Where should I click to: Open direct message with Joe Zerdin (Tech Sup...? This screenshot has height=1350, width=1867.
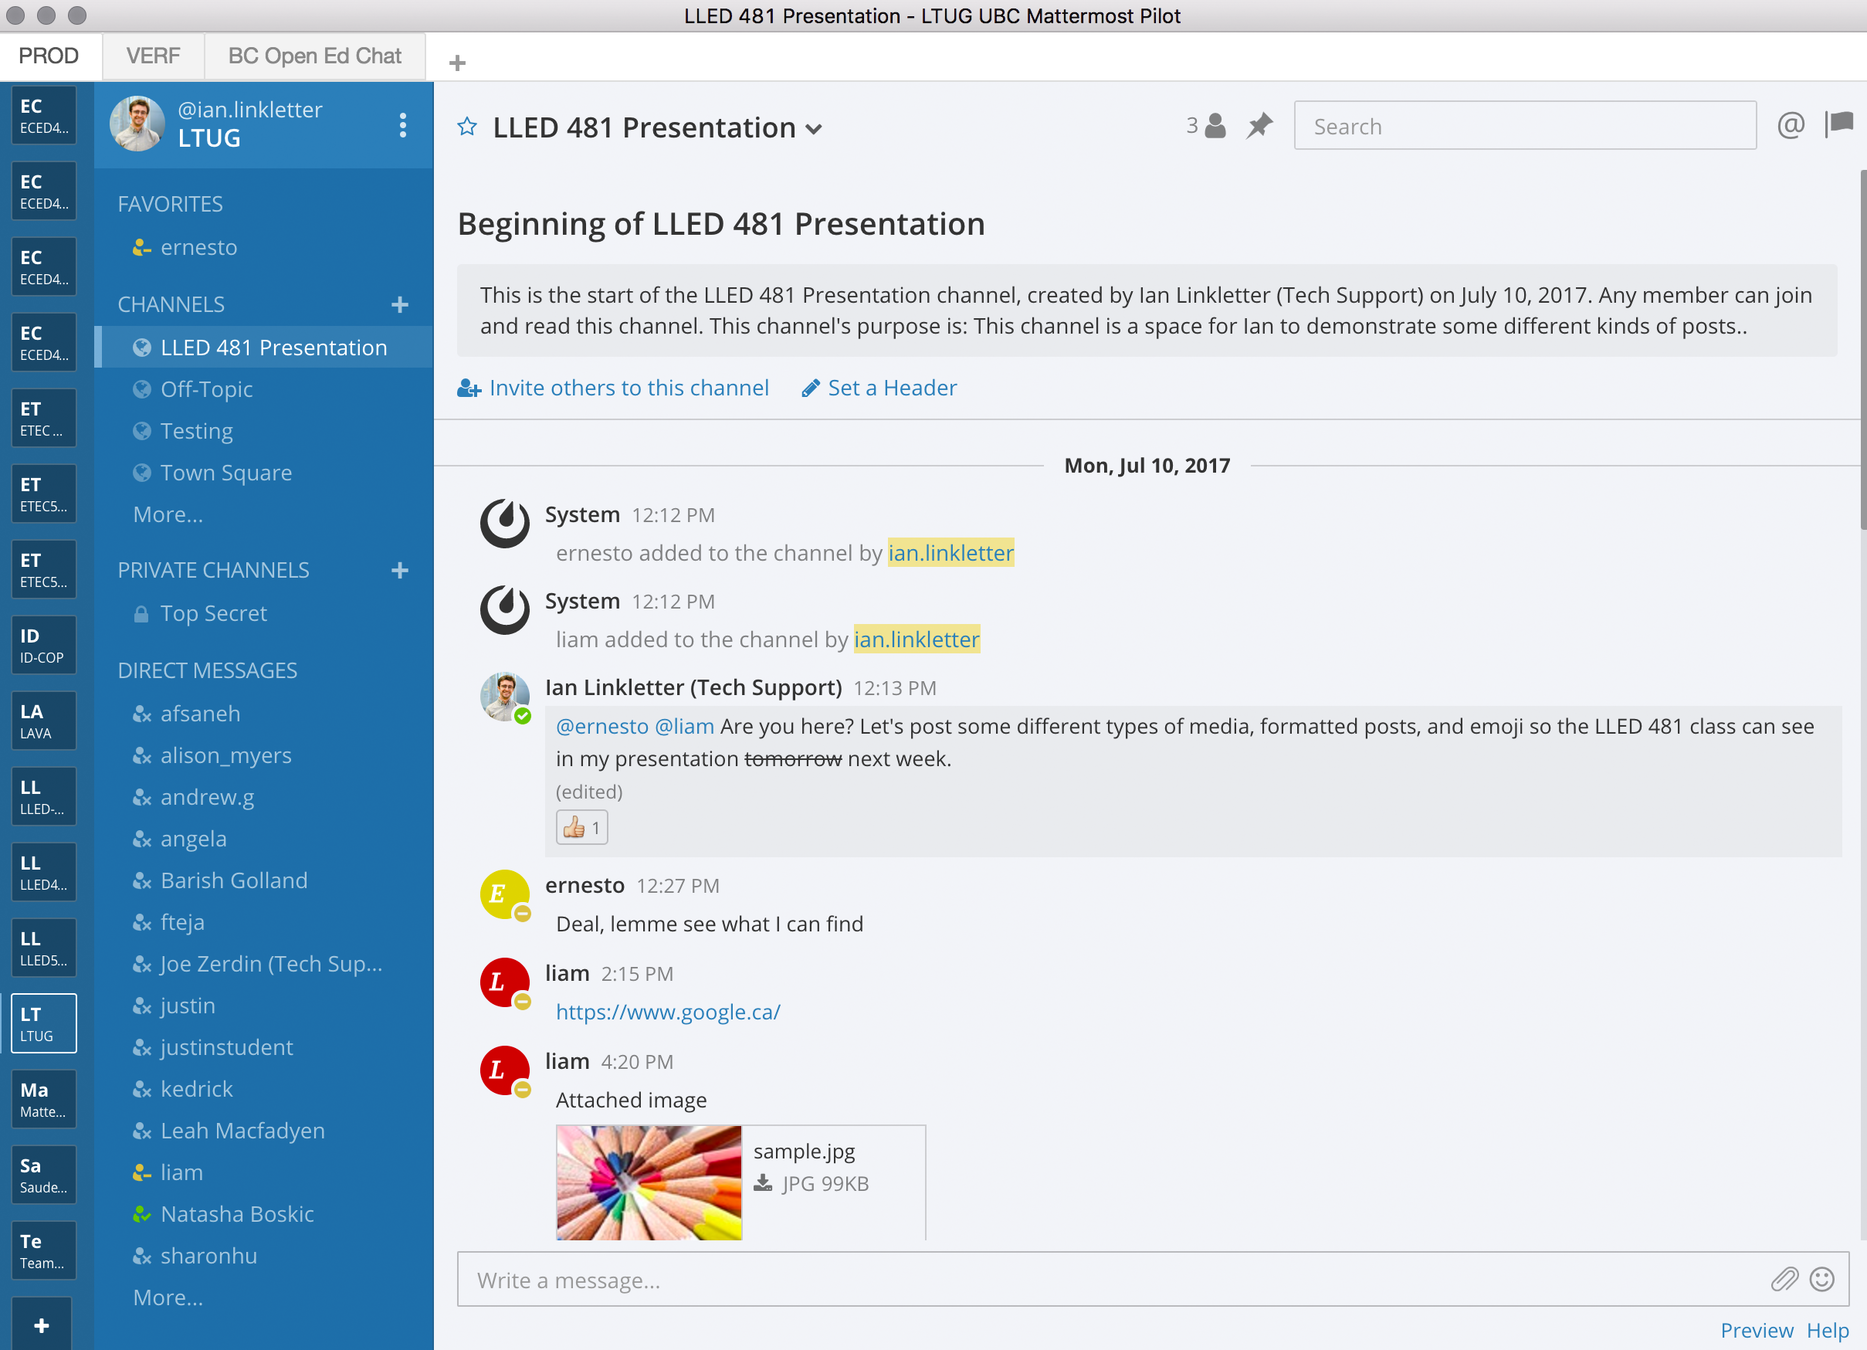point(271,964)
